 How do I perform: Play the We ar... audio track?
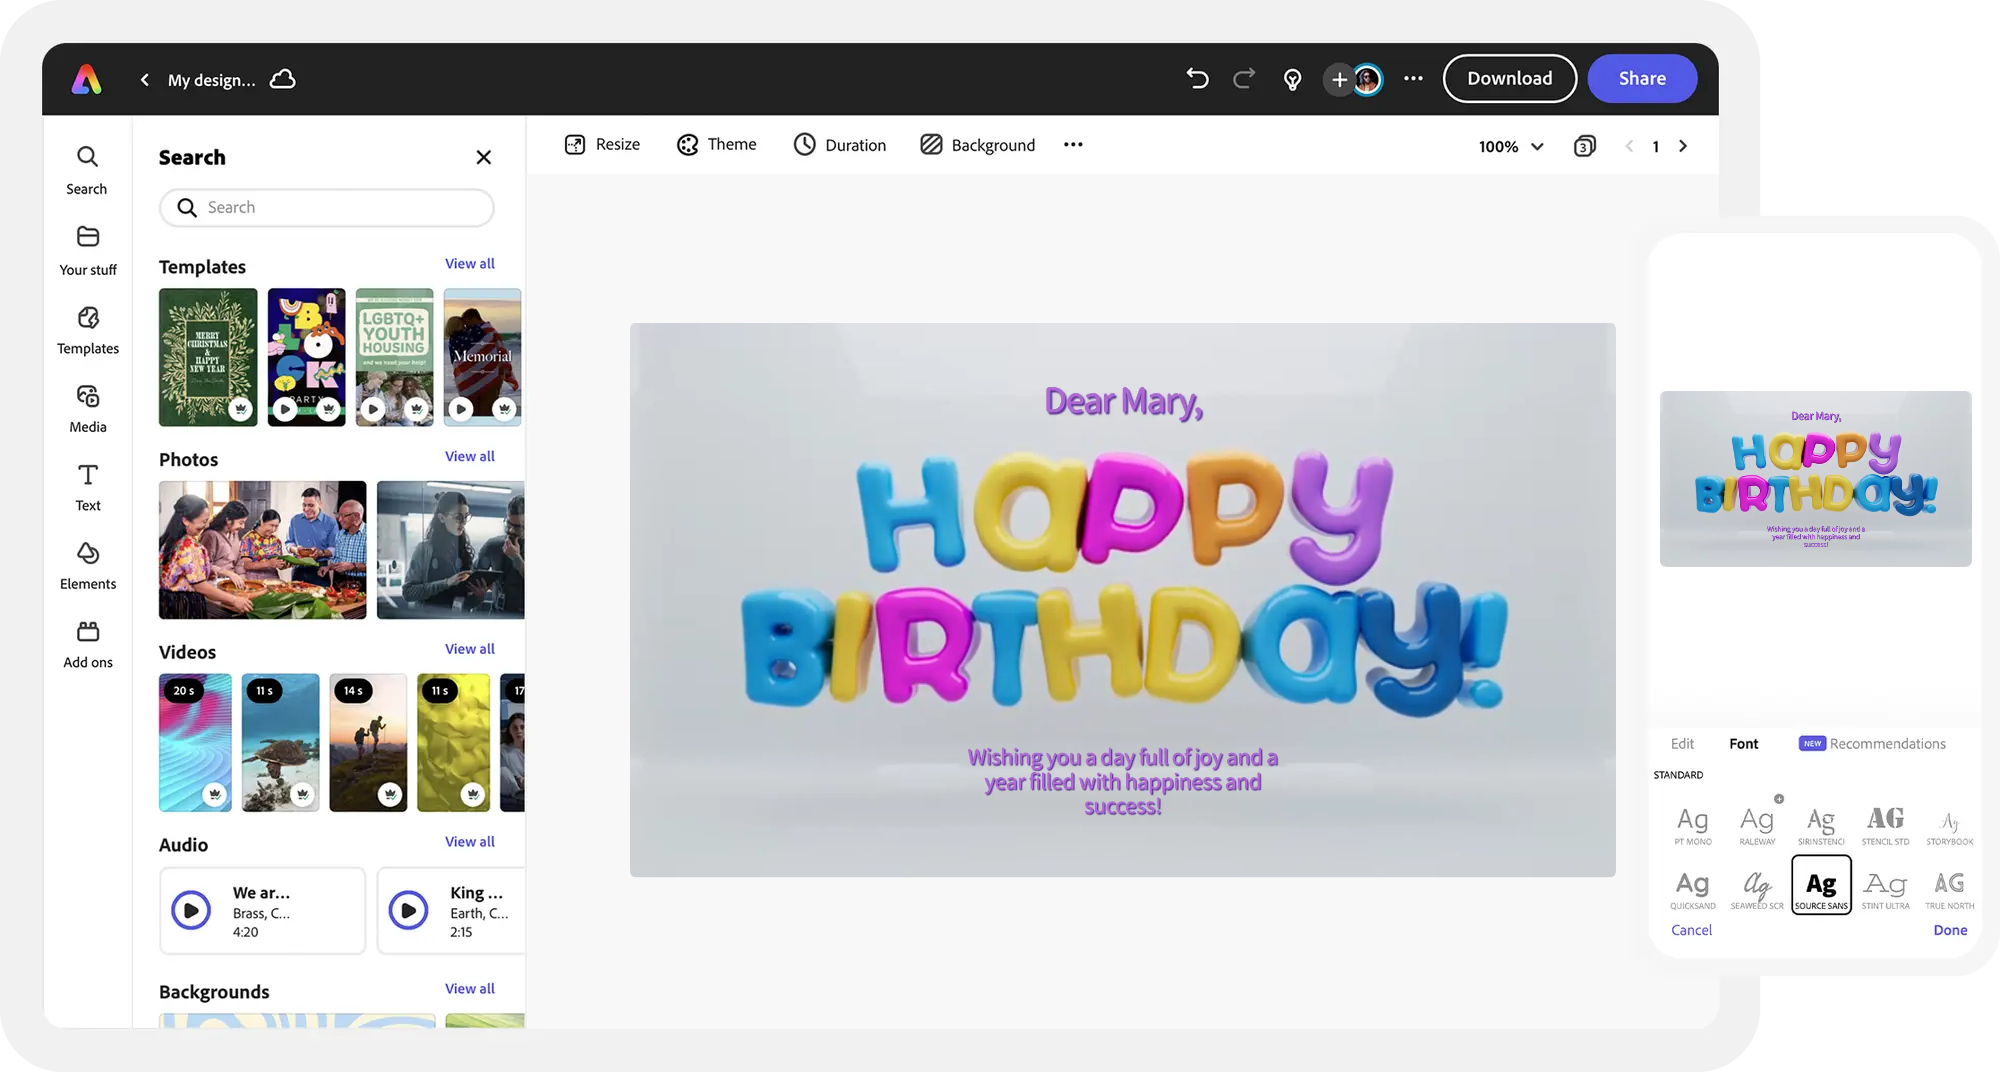point(191,910)
